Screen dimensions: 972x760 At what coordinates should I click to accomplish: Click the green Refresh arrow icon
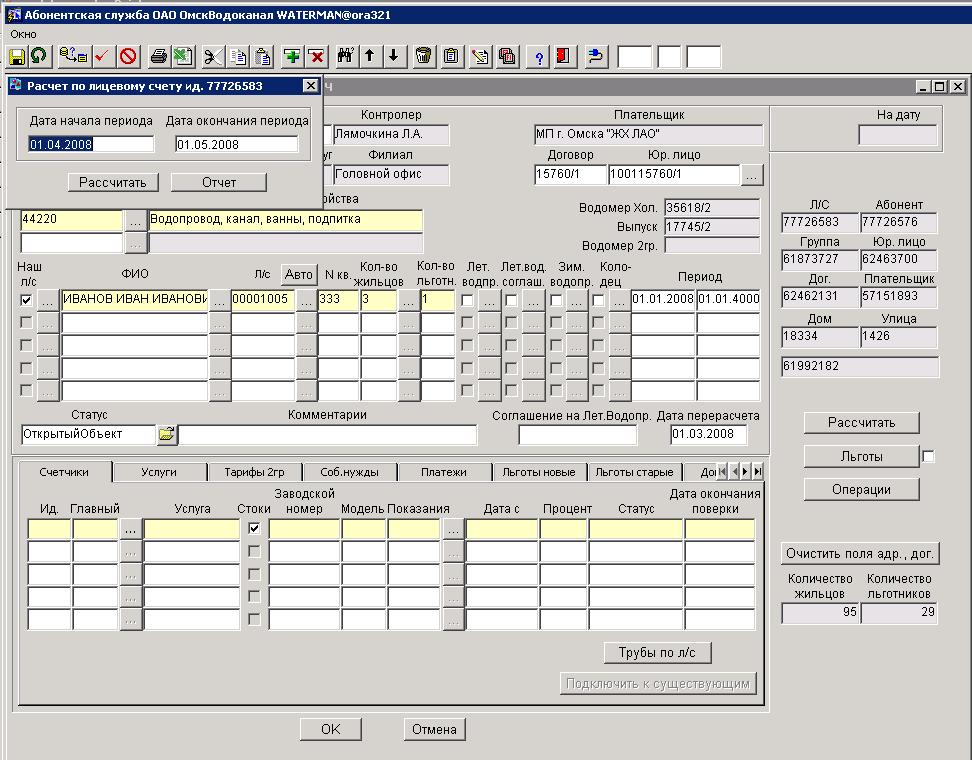coord(39,56)
